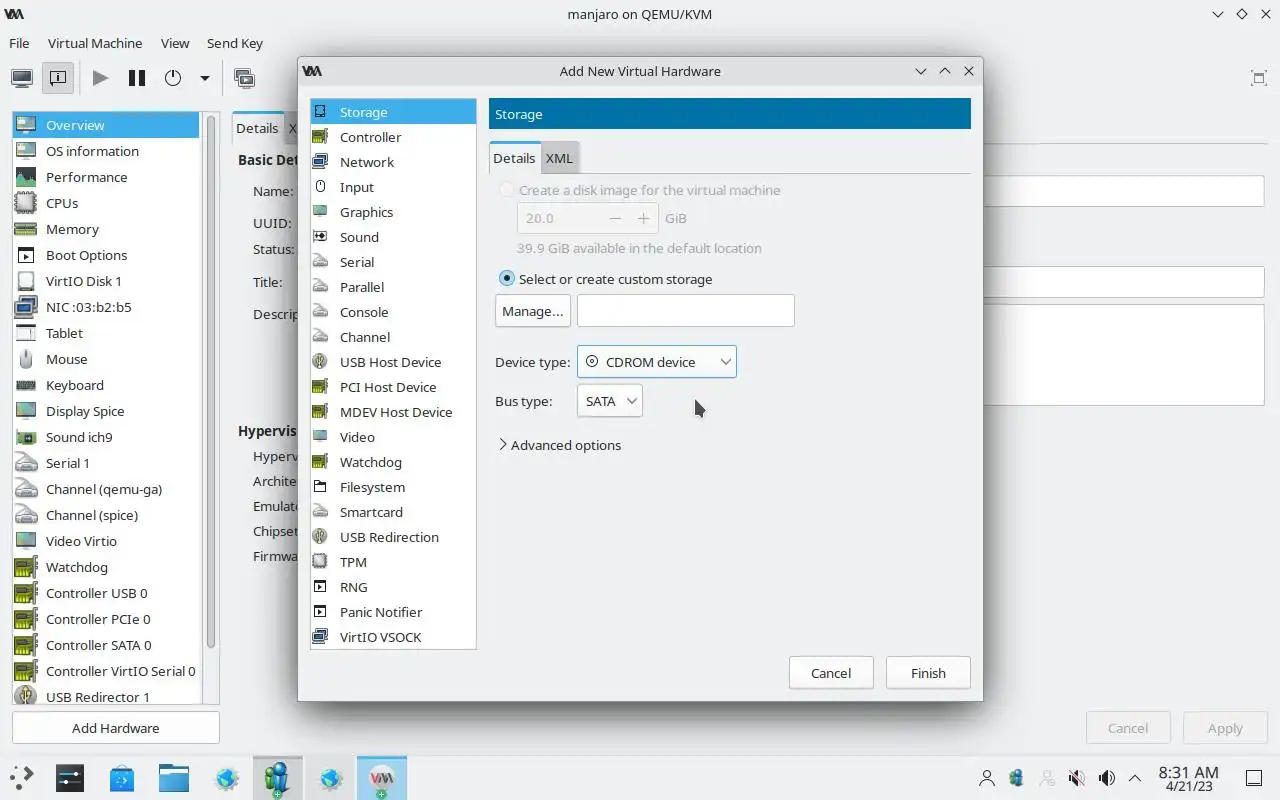Select VirtIO Disk 1 in main window
The width and height of the screenshot is (1280, 800).
[106, 281]
